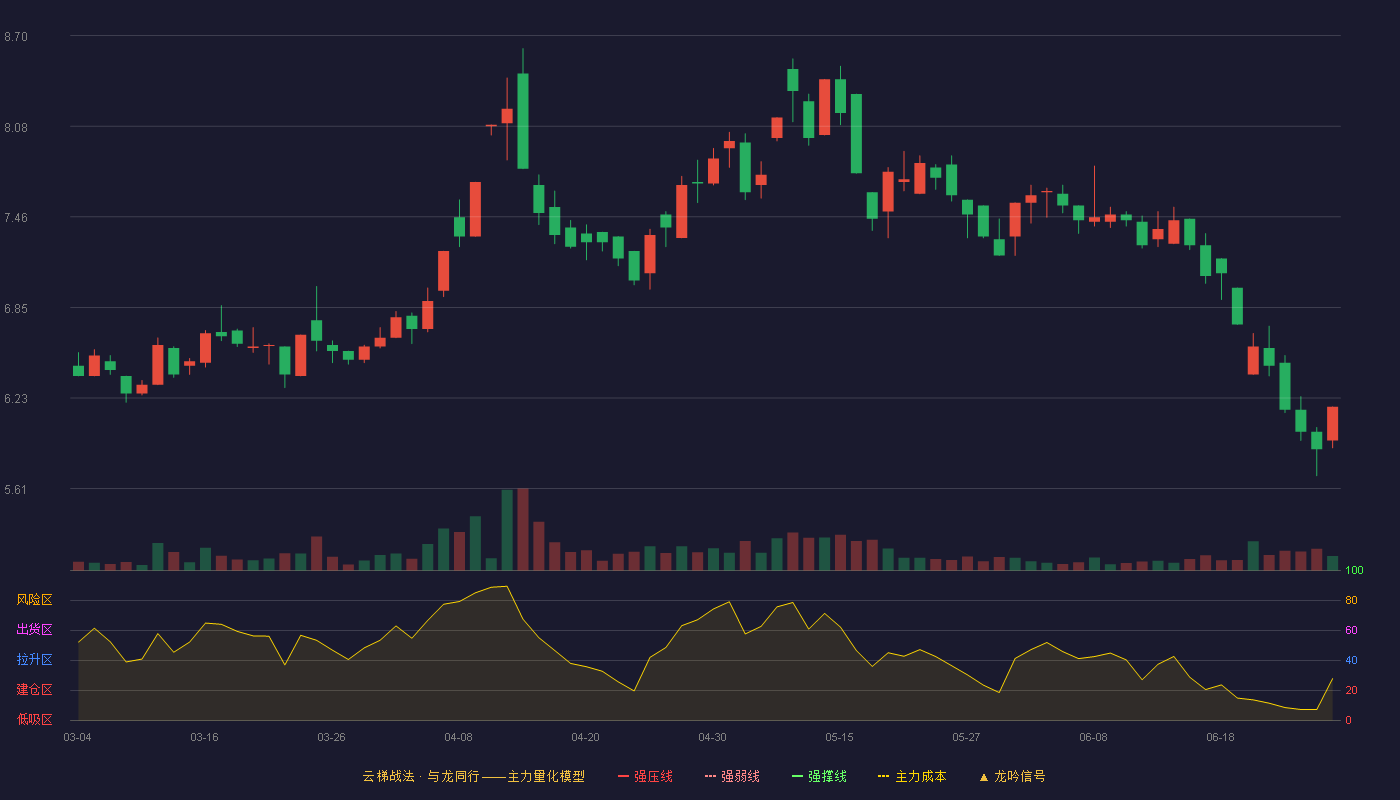Toggle the 主力成本 legend entry
Screen dimensions: 1400x800
pyautogui.click(x=911, y=776)
